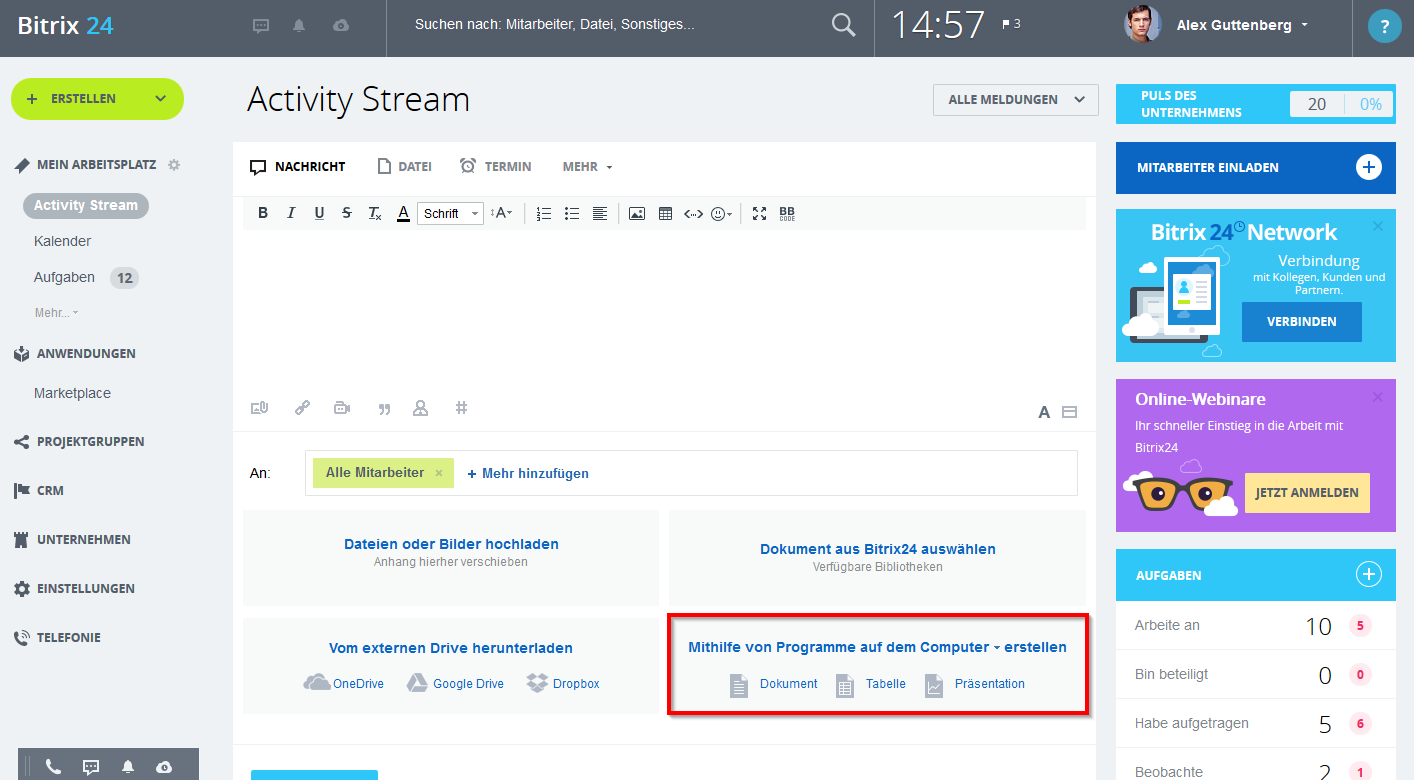The image size is (1414, 780).
Task: Attach a video recording to the post
Action: 342,407
